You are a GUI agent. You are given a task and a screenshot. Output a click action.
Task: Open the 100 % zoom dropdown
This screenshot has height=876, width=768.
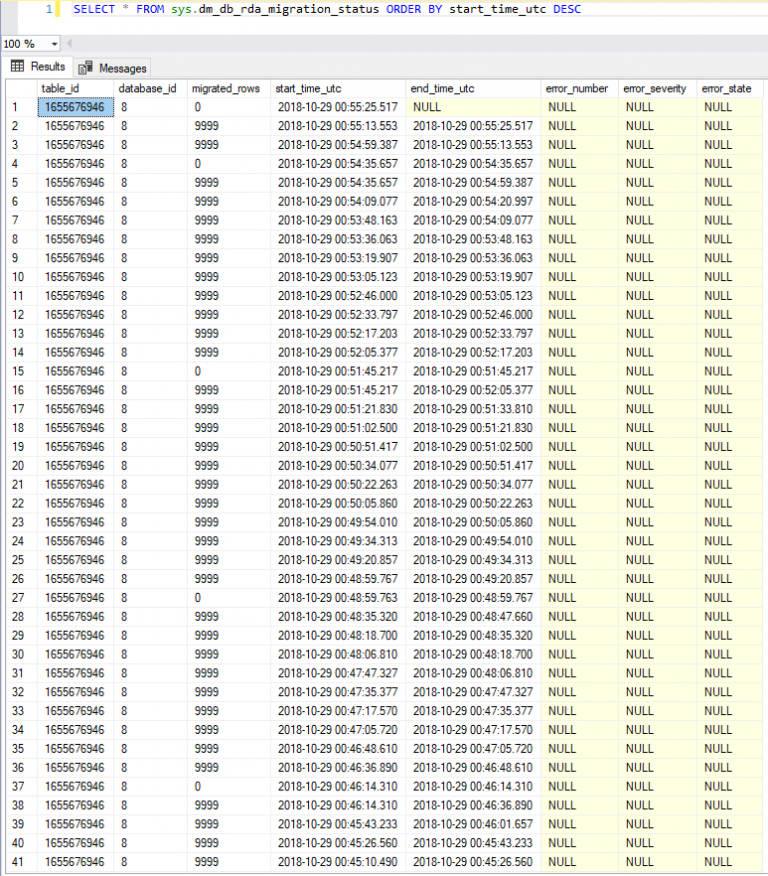pos(54,44)
